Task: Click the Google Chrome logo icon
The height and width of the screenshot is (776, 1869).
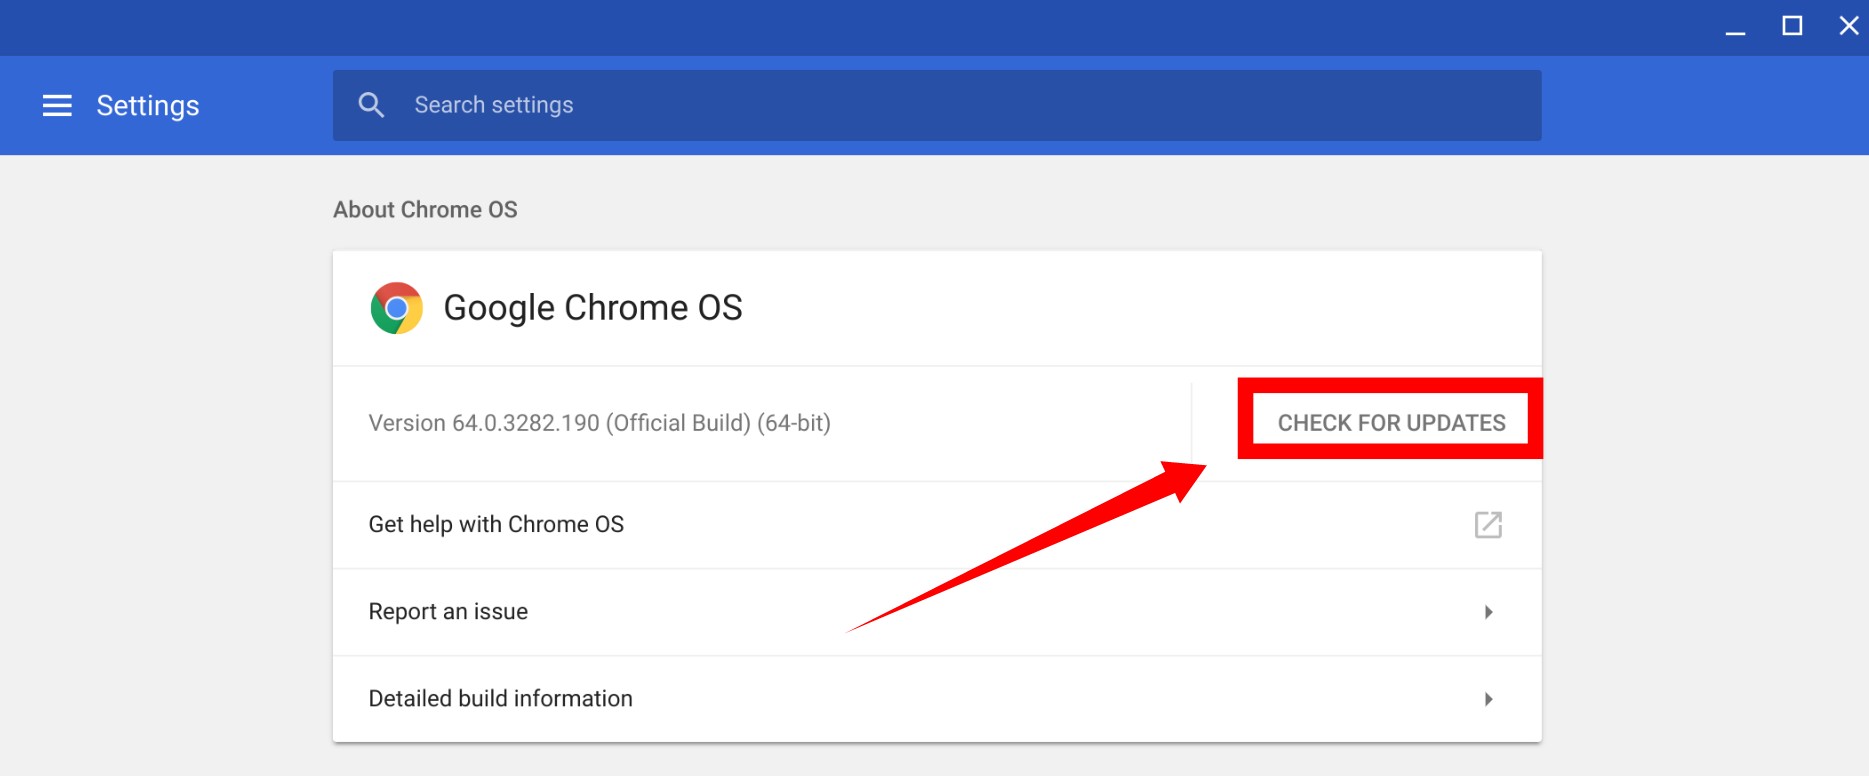Action: [397, 308]
